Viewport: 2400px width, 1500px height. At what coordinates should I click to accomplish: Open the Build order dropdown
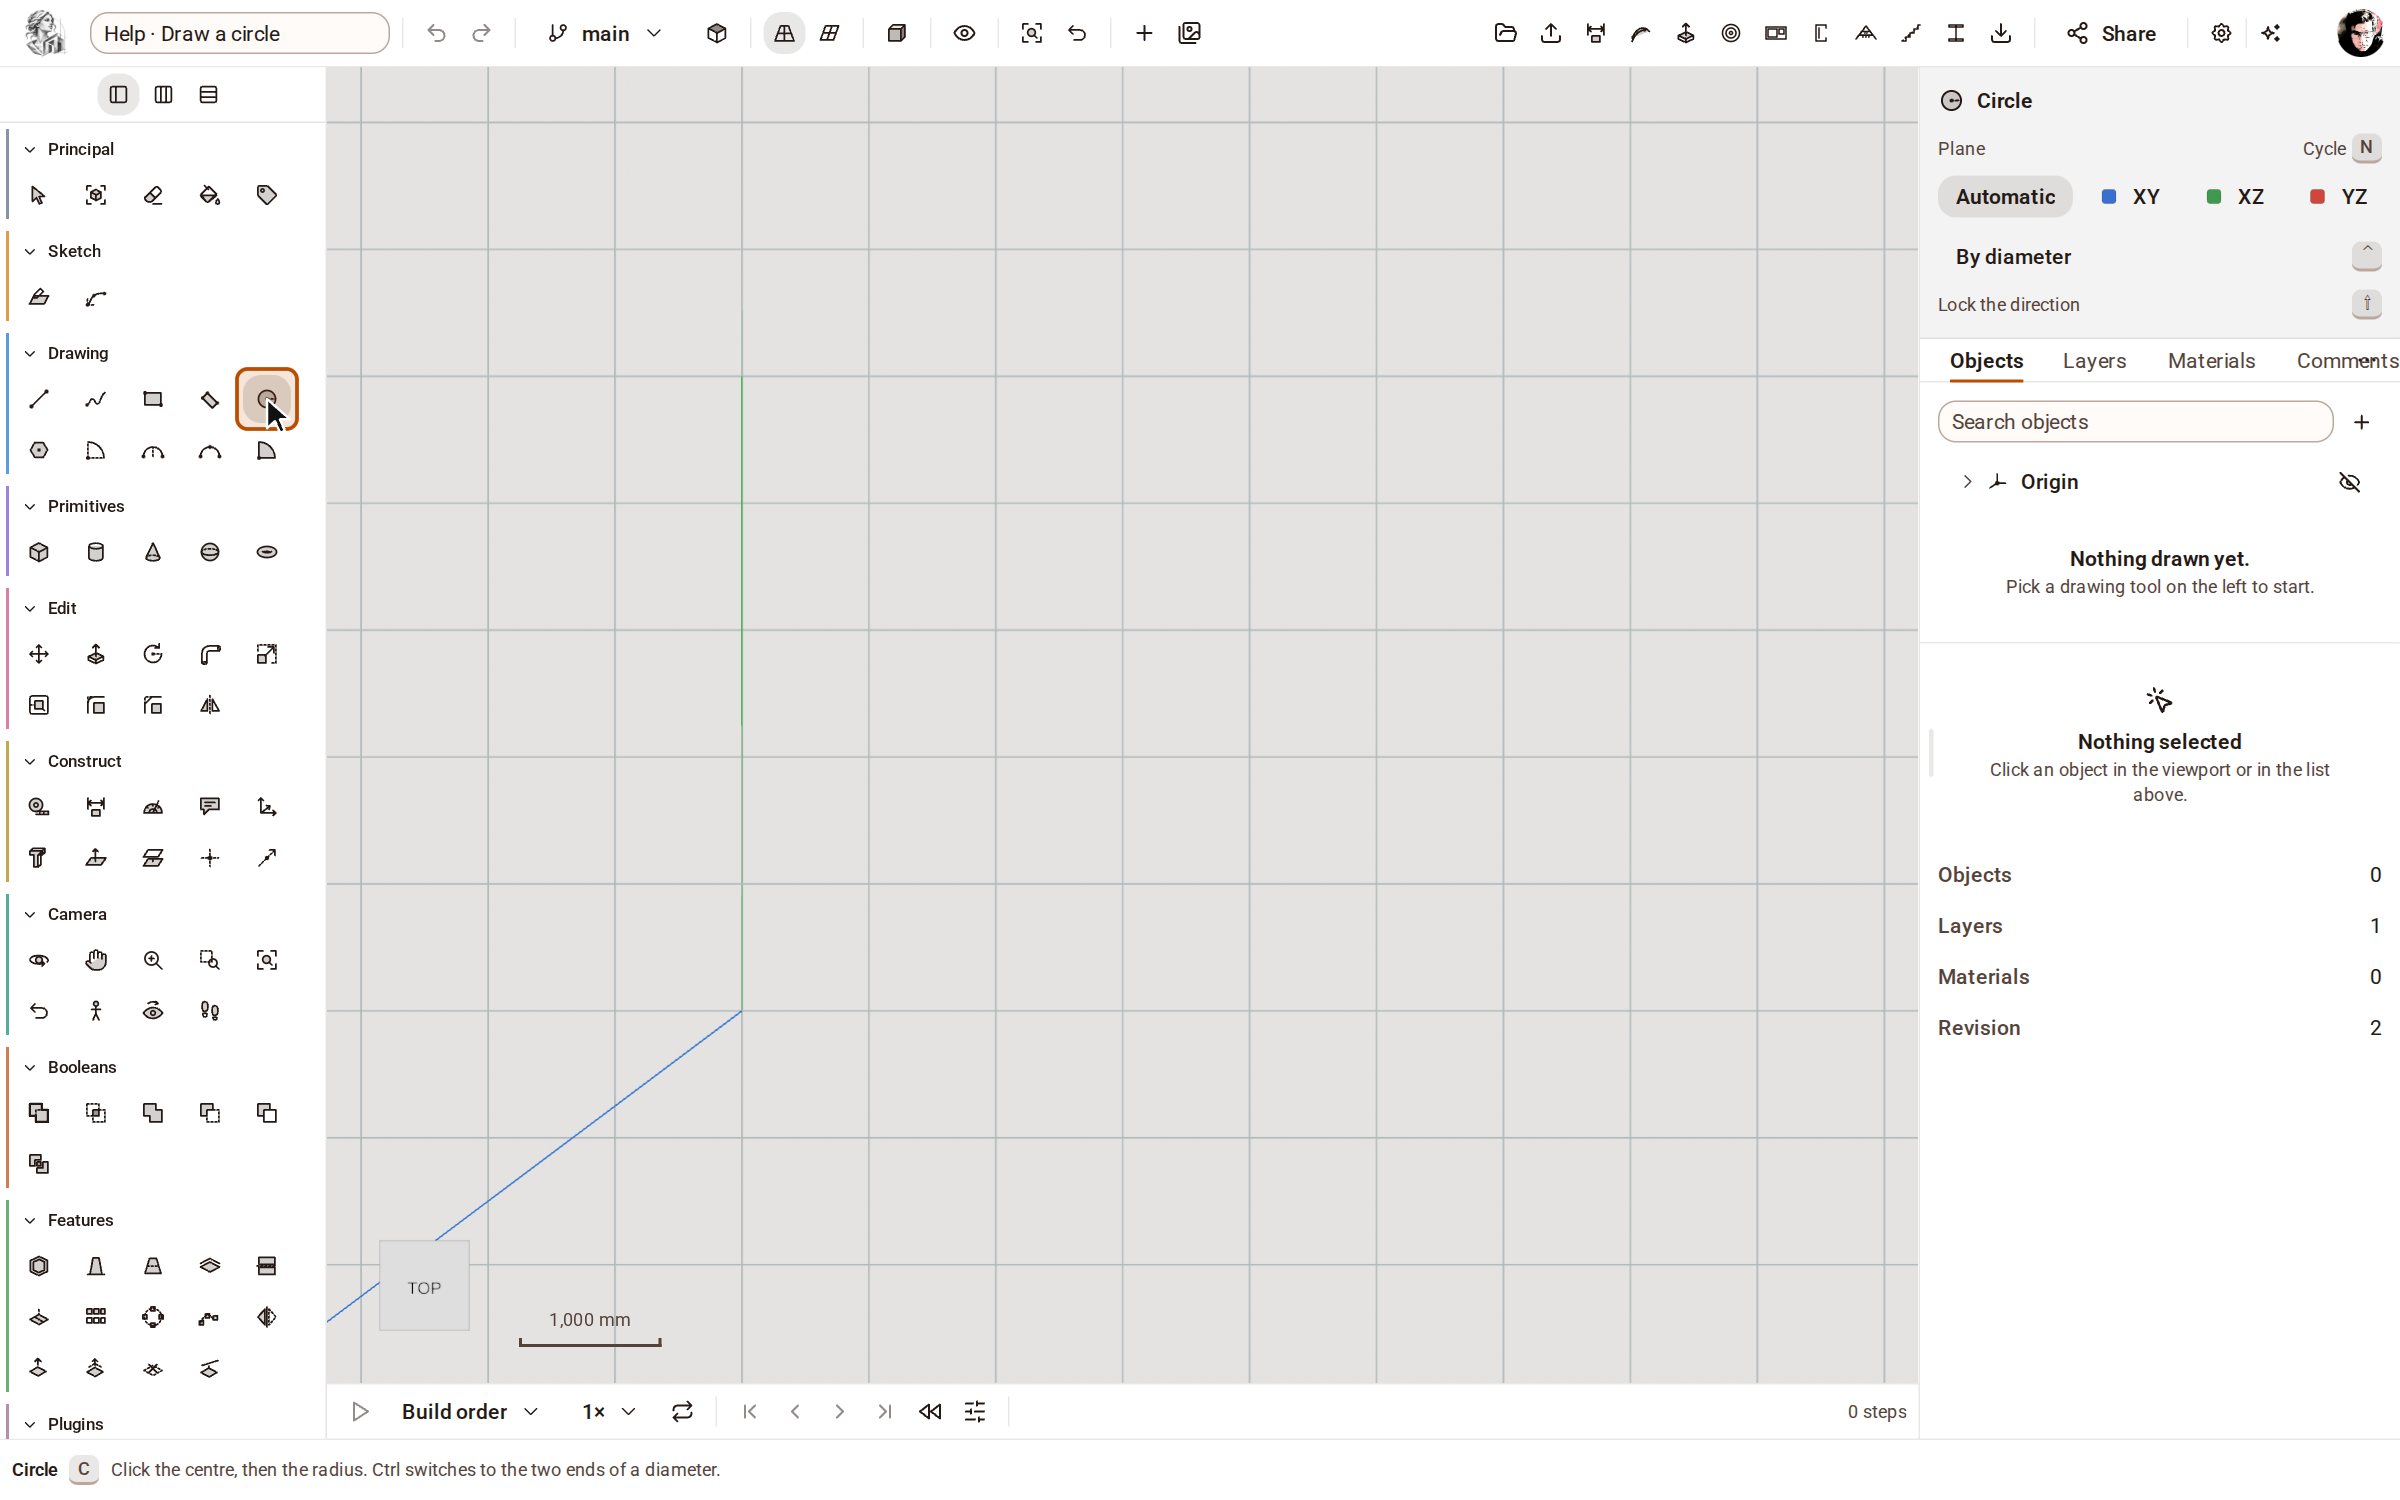pyautogui.click(x=470, y=1412)
